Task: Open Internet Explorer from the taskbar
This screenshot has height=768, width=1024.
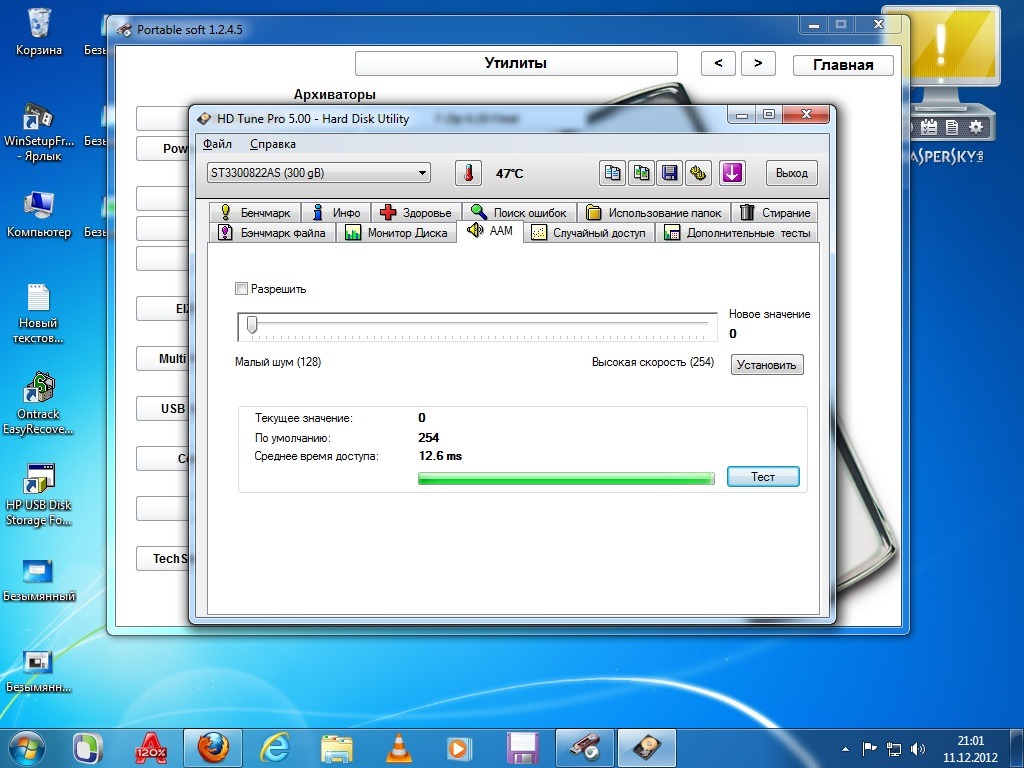Action: click(275, 748)
